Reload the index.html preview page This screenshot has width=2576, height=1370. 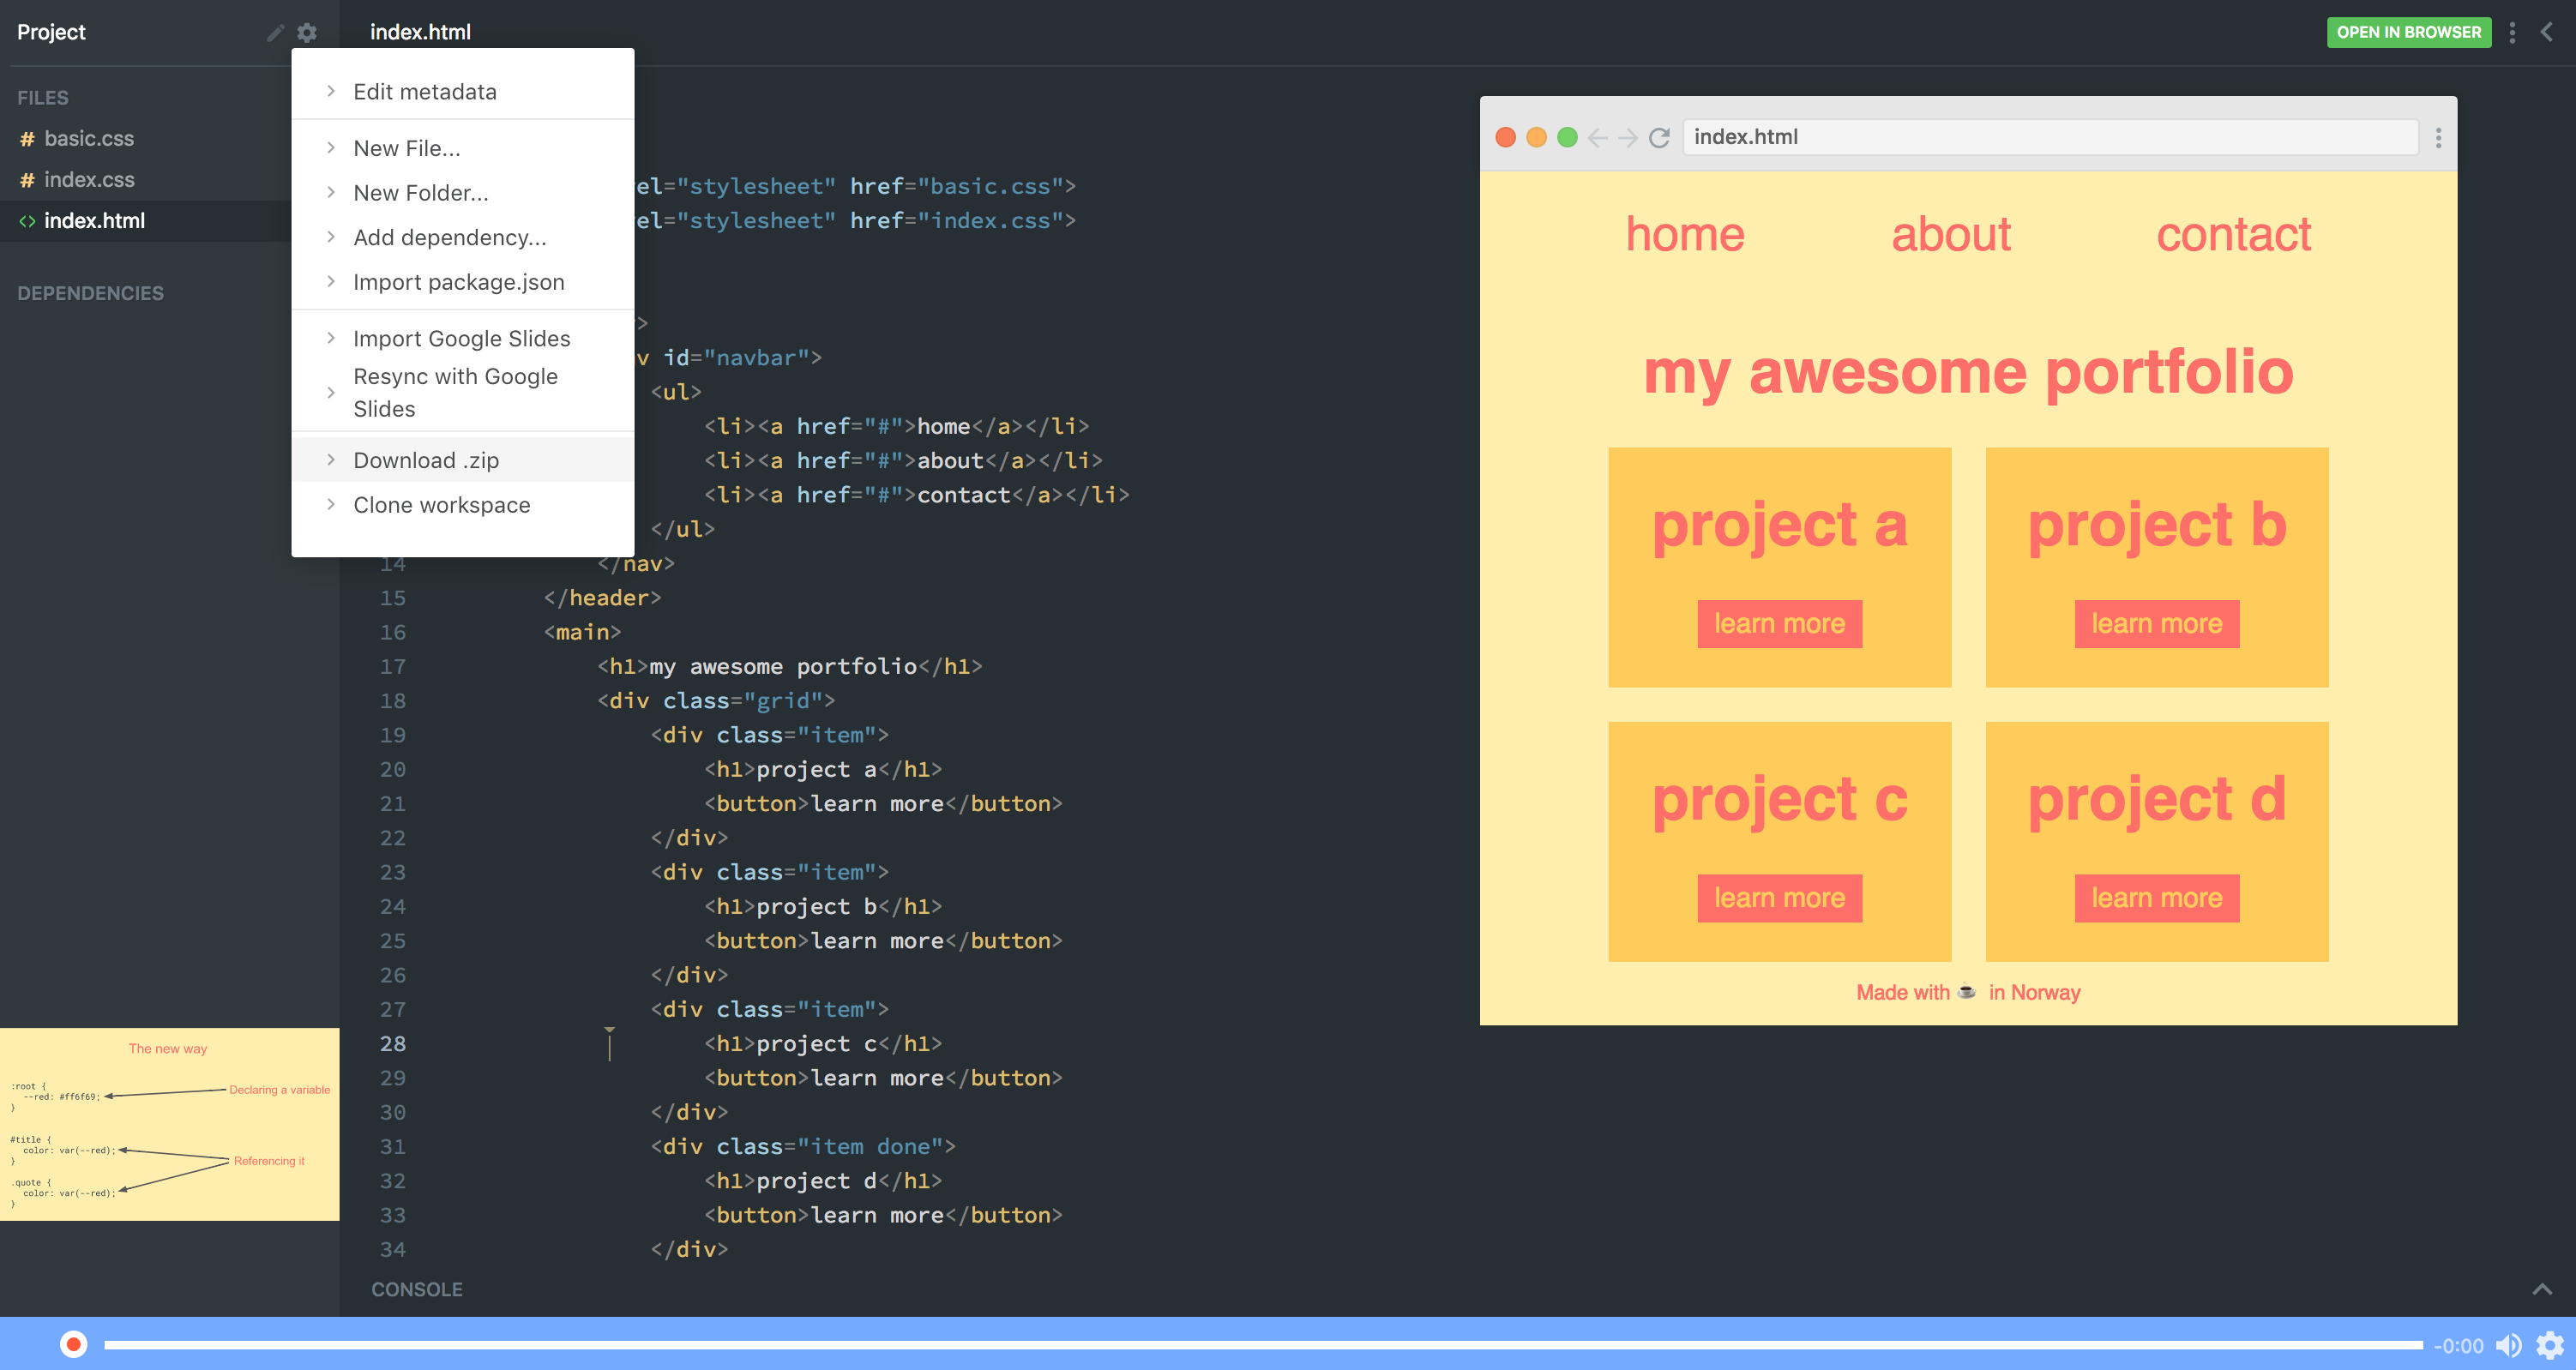pyautogui.click(x=1660, y=138)
